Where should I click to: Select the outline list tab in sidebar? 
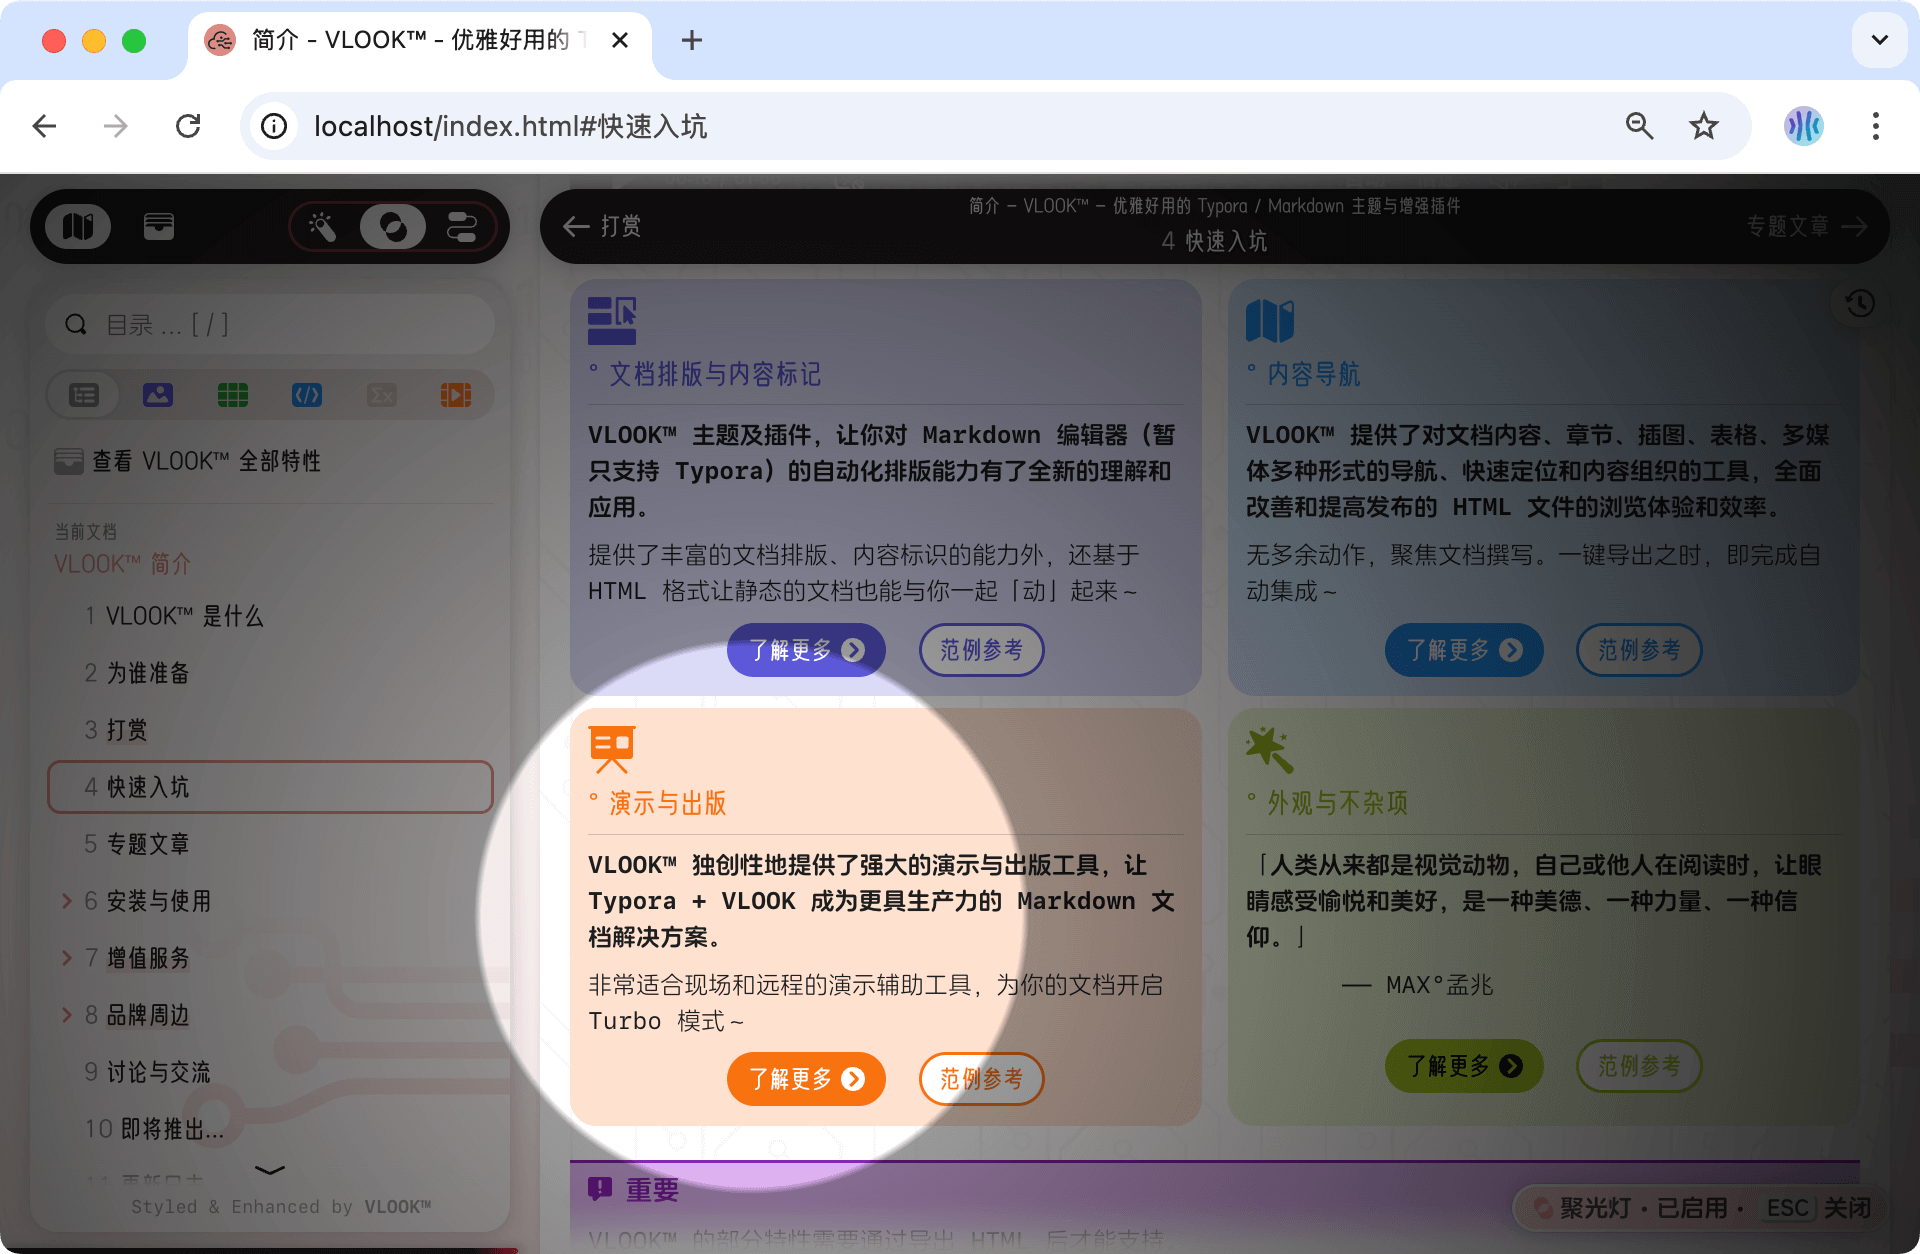[83, 394]
